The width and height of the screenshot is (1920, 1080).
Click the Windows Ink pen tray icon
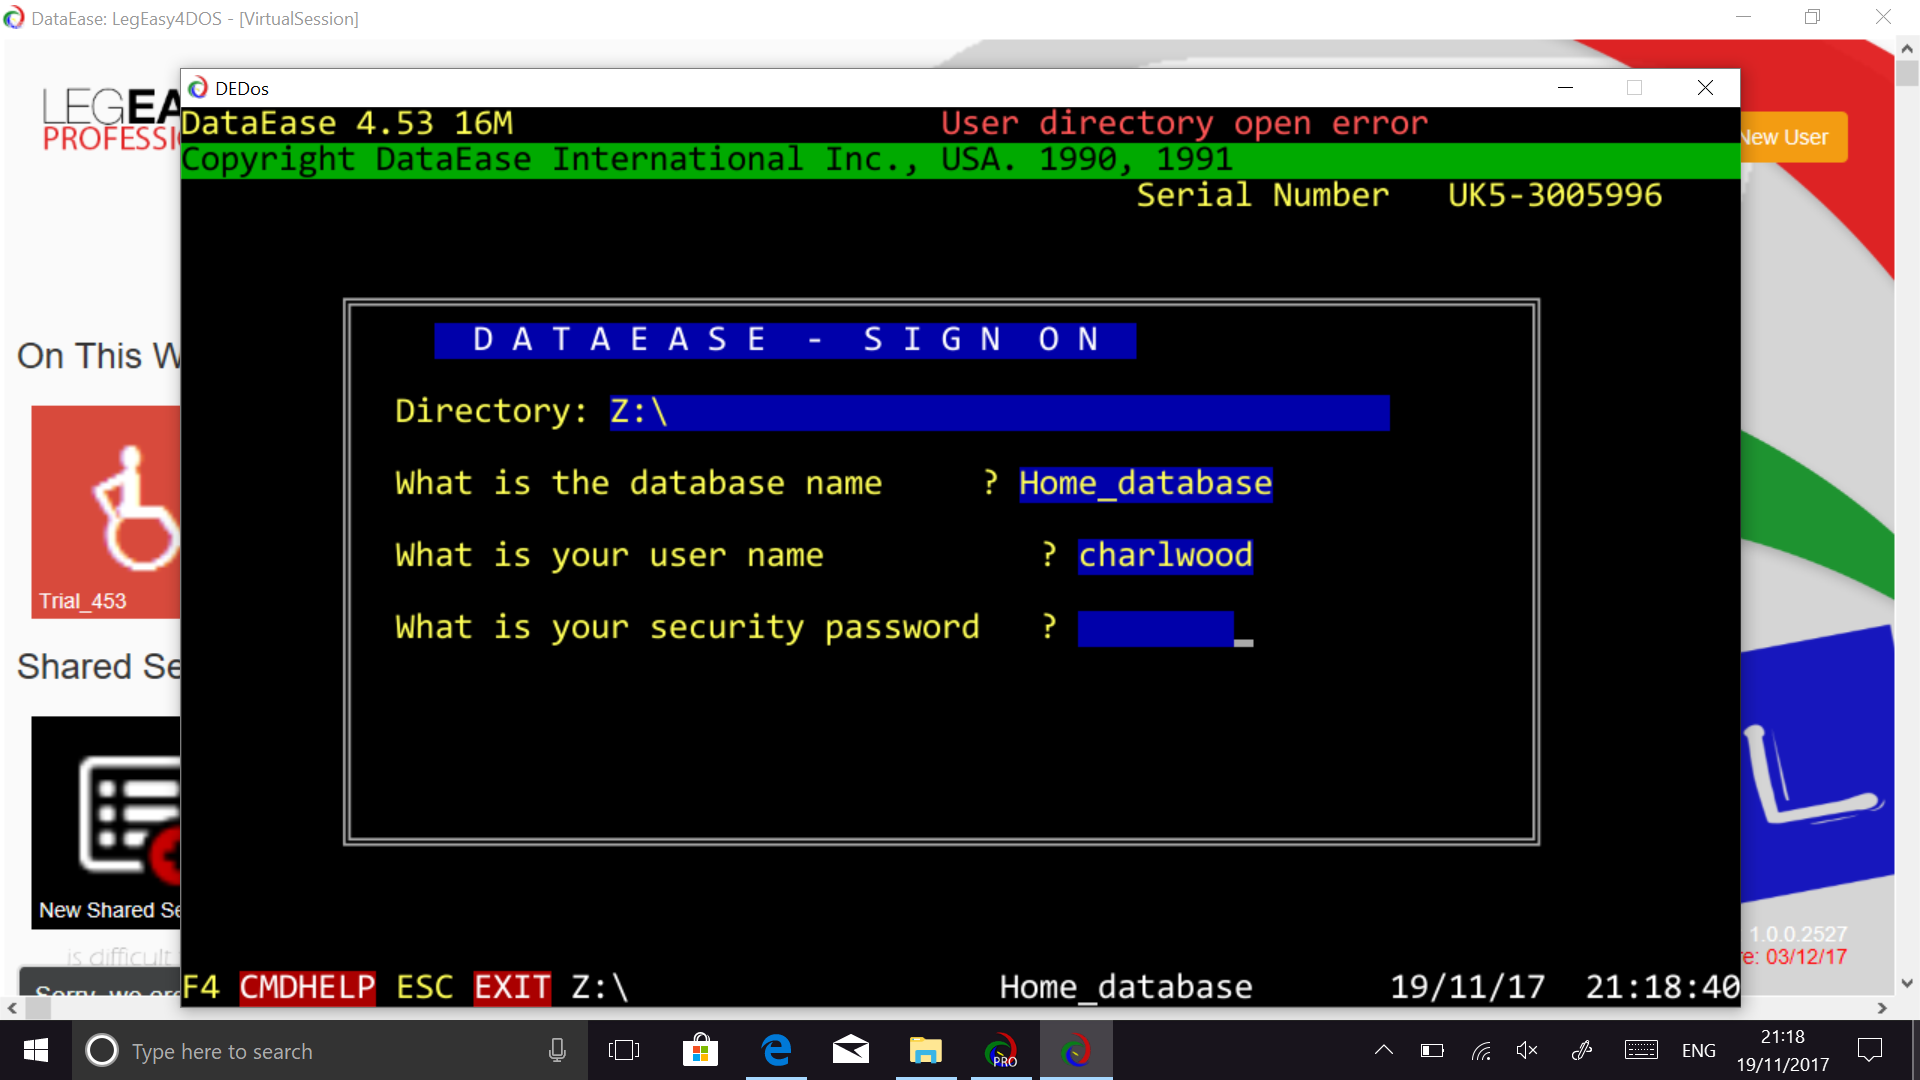tap(1582, 1050)
